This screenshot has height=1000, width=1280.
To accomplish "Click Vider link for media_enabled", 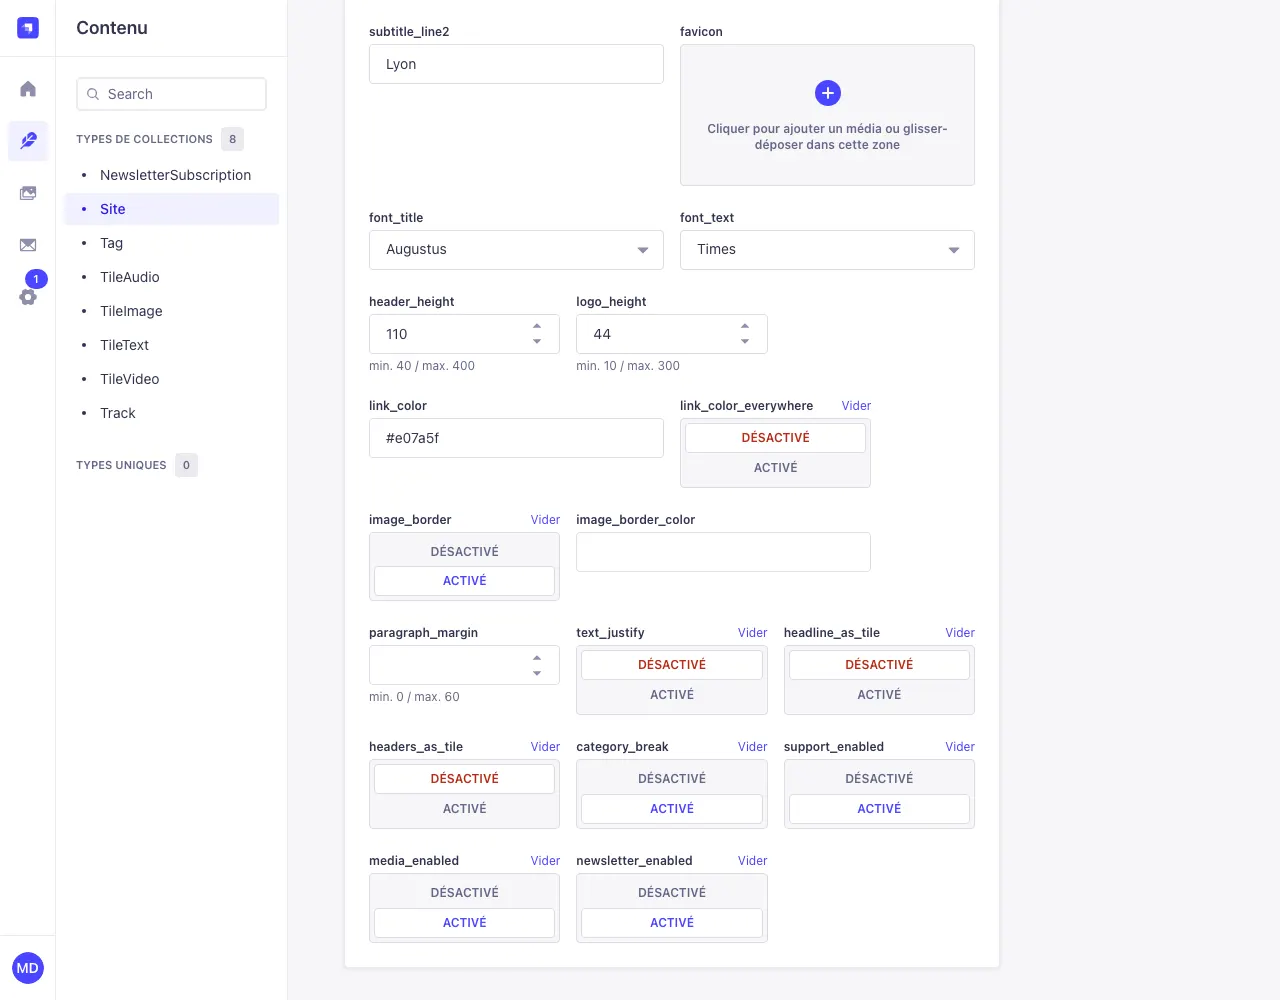I will pyautogui.click(x=545, y=861).
